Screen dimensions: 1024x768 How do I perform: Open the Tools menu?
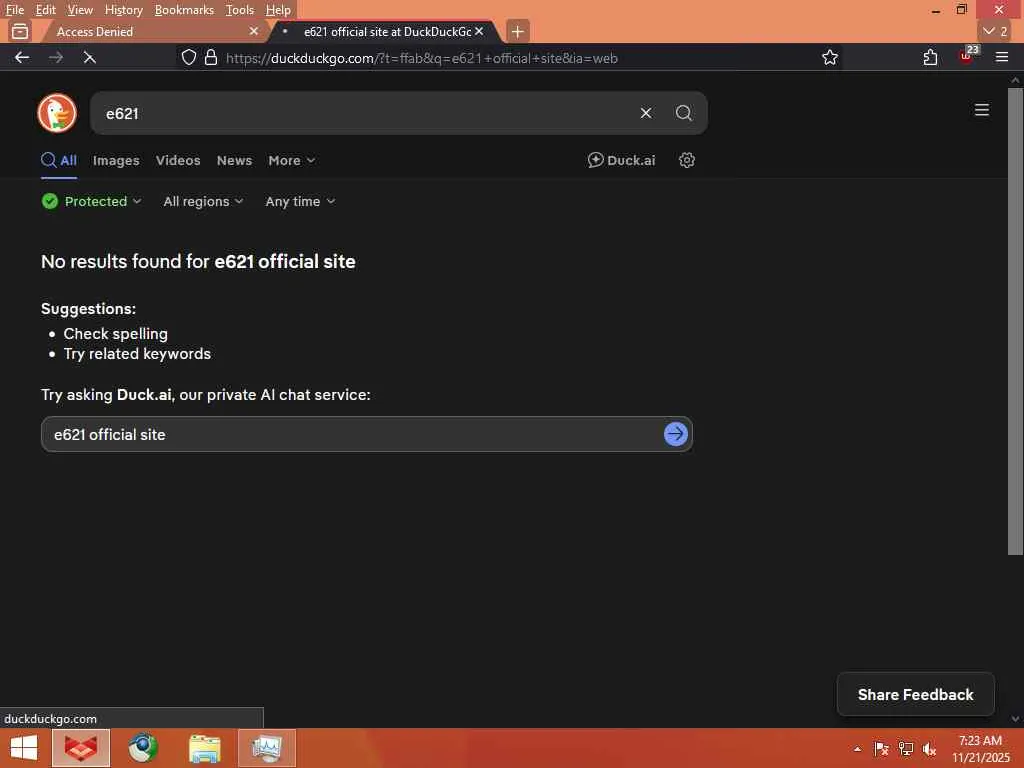pos(240,10)
